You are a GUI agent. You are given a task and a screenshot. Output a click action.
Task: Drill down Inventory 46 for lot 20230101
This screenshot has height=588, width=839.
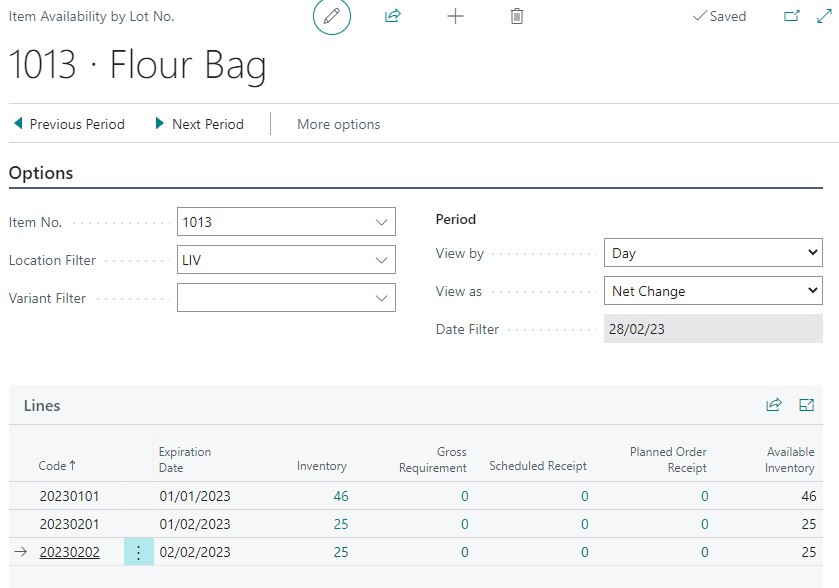pyautogui.click(x=341, y=496)
